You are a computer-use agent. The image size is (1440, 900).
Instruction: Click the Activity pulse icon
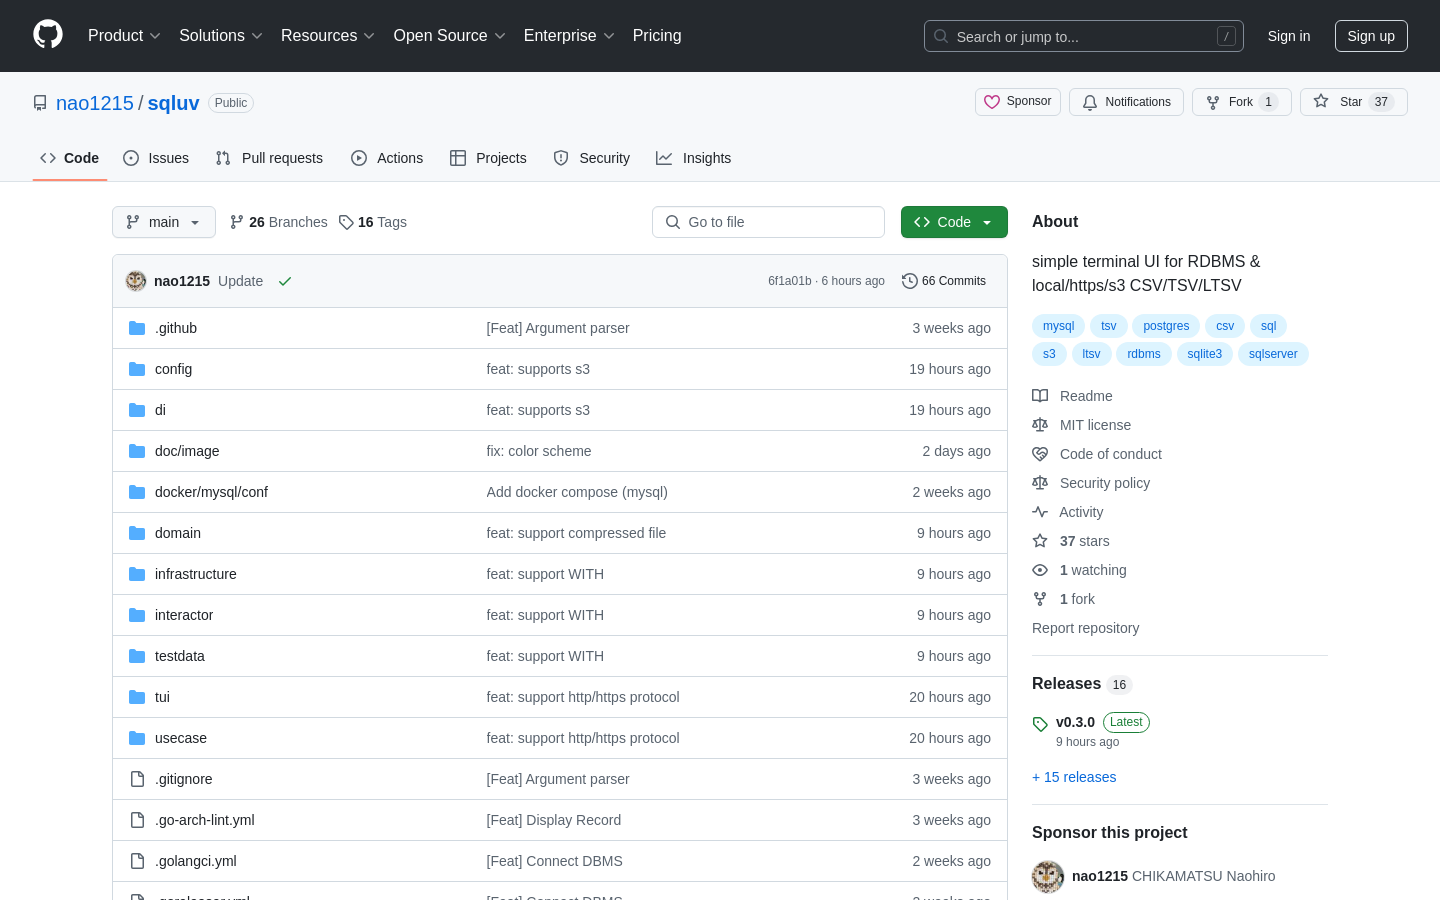click(x=1040, y=512)
